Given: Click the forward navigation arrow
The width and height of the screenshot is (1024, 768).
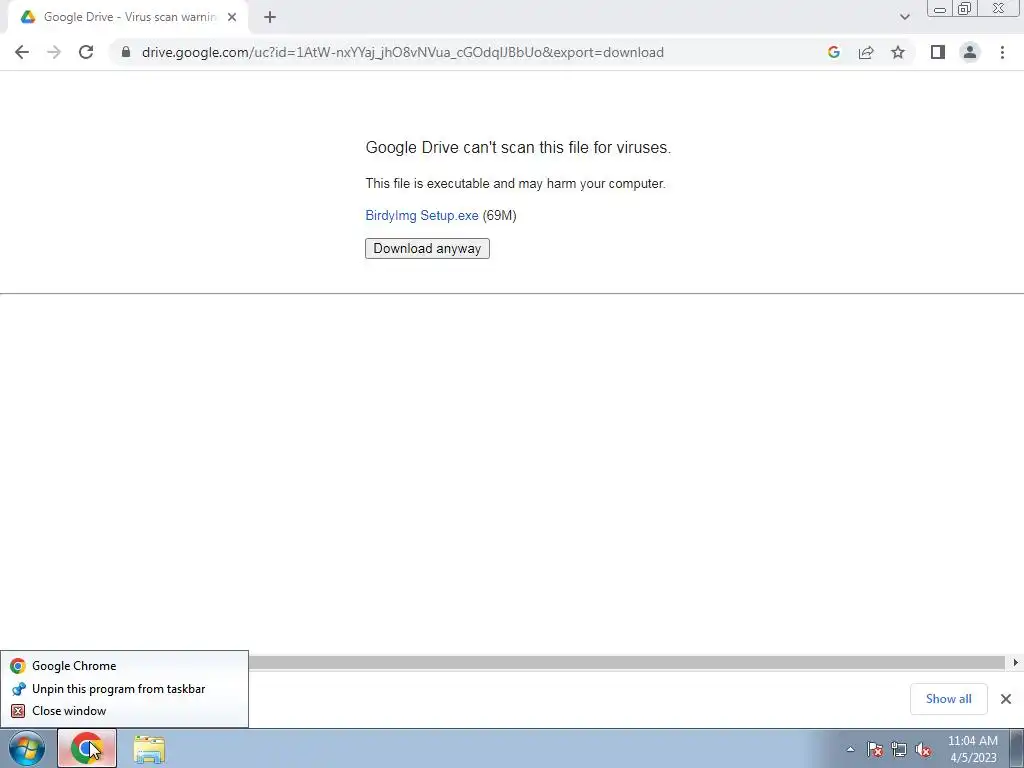Looking at the screenshot, I should (x=54, y=52).
